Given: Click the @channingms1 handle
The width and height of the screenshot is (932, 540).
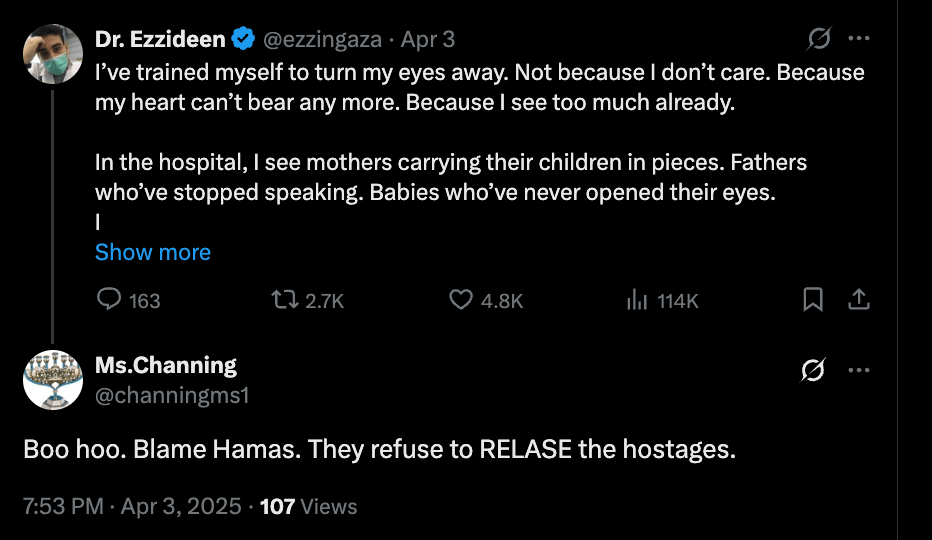Looking at the screenshot, I should point(171,395).
